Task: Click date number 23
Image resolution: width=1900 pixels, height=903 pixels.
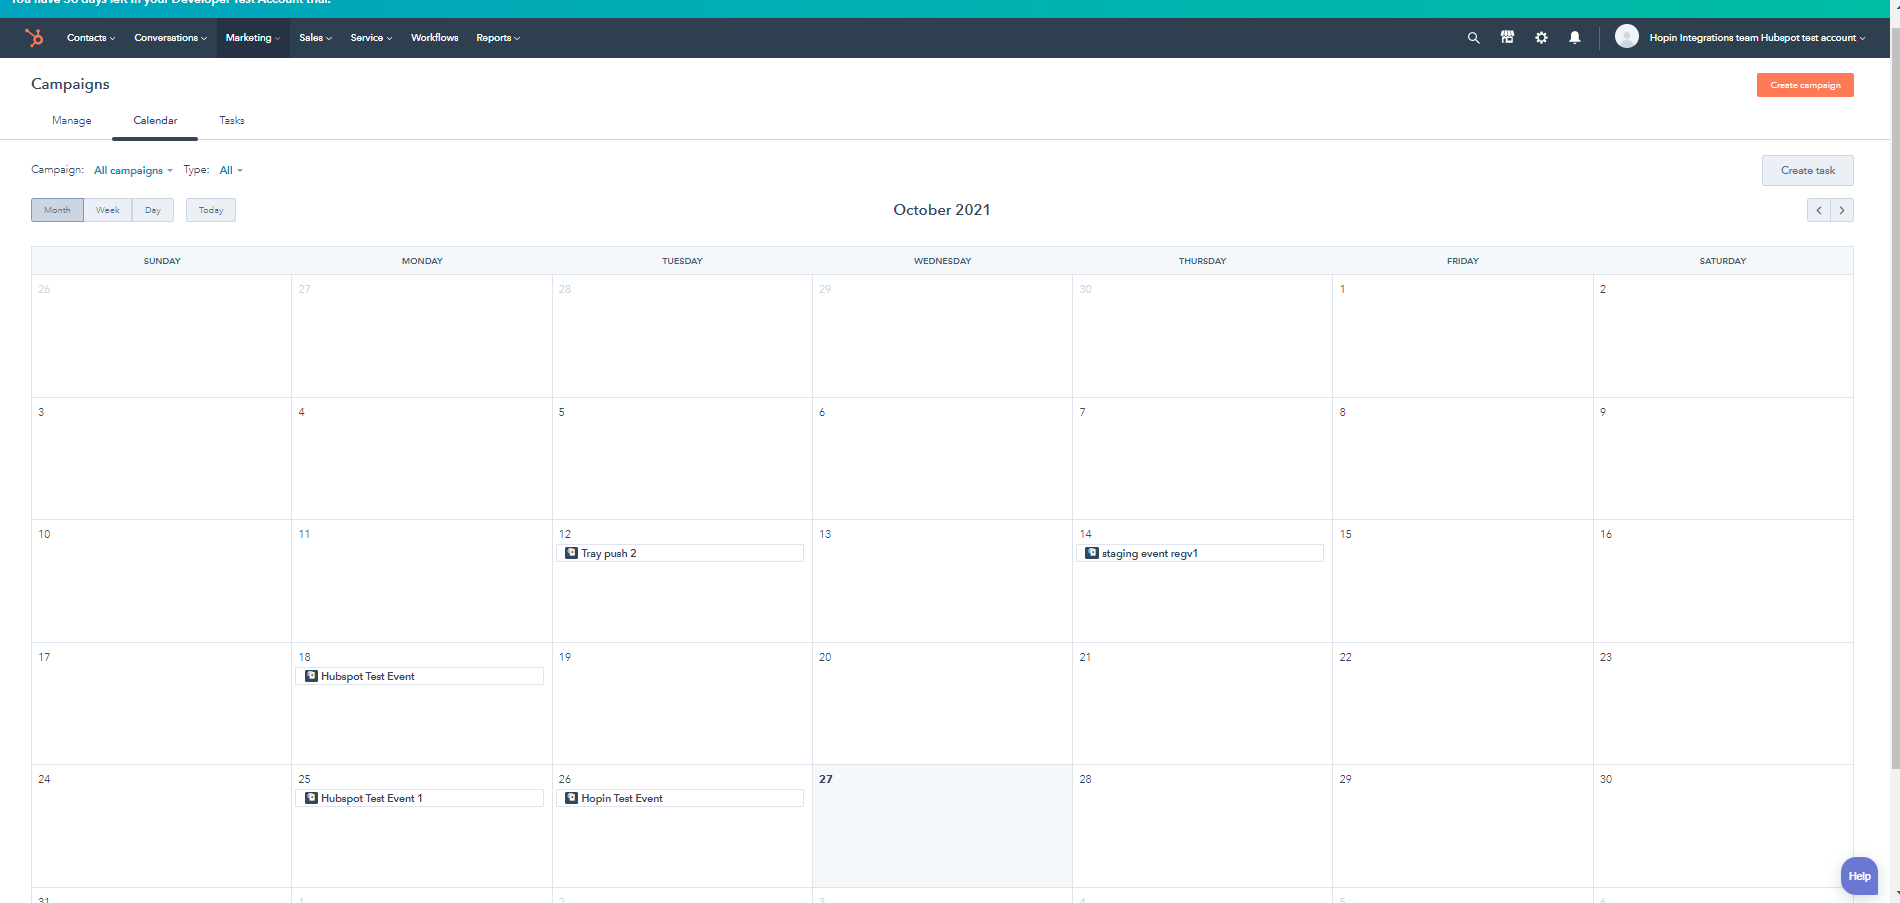Action: (x=1606, y=657)
